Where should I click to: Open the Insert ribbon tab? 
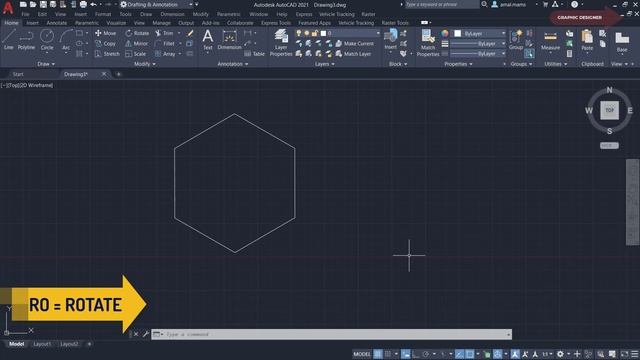pyautogui.click(x=32, y=23)
